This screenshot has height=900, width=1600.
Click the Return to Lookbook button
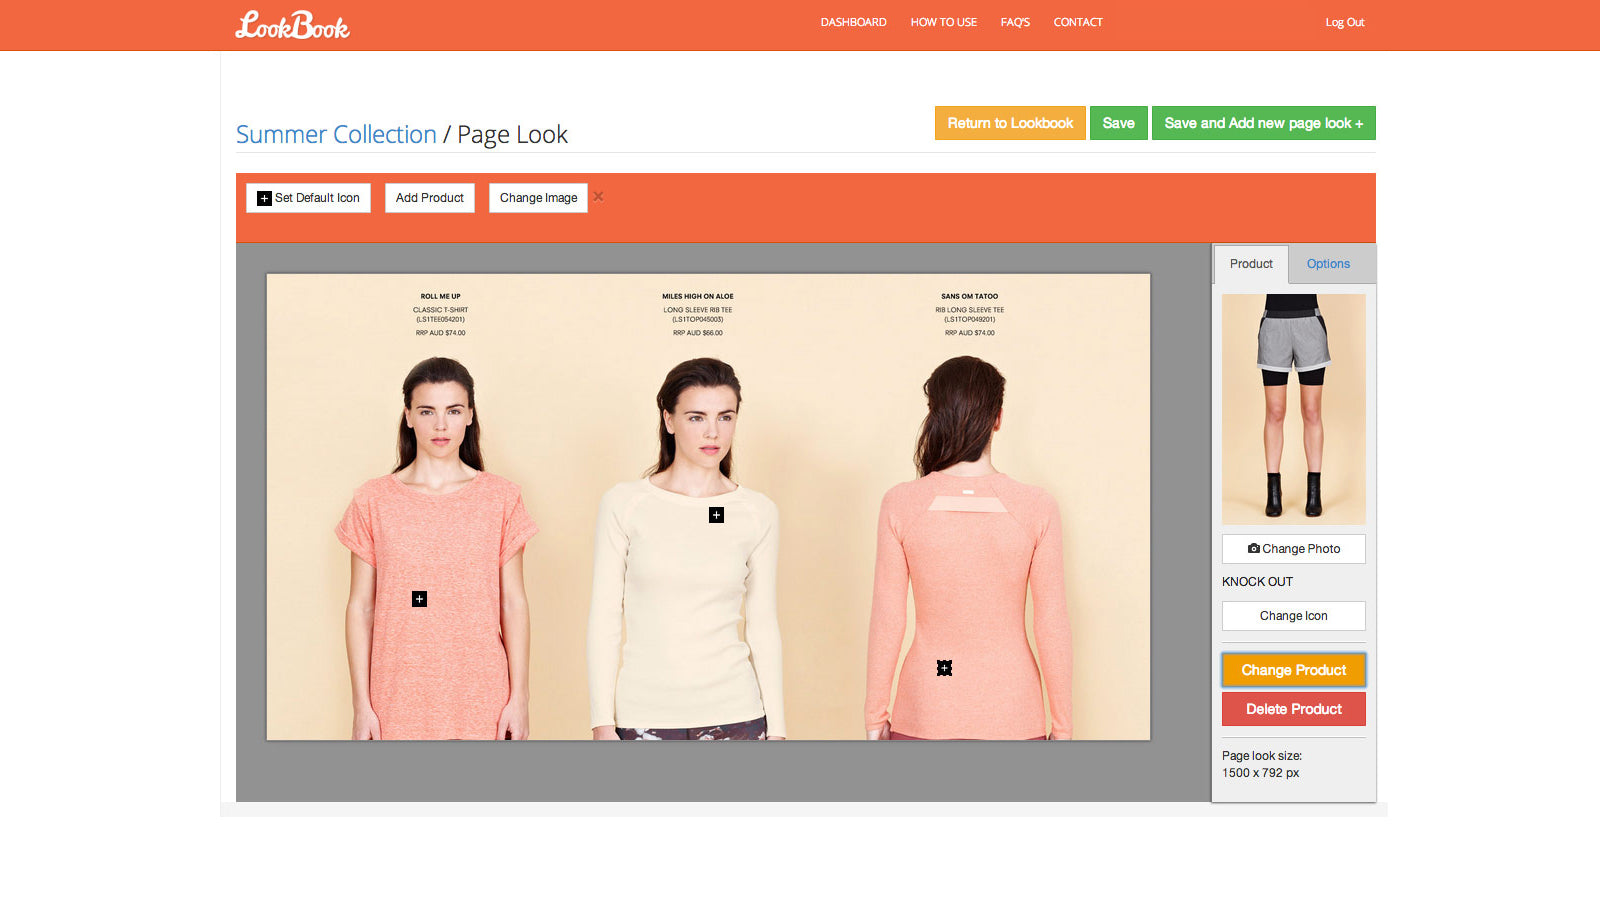(x=1010, y=122)
